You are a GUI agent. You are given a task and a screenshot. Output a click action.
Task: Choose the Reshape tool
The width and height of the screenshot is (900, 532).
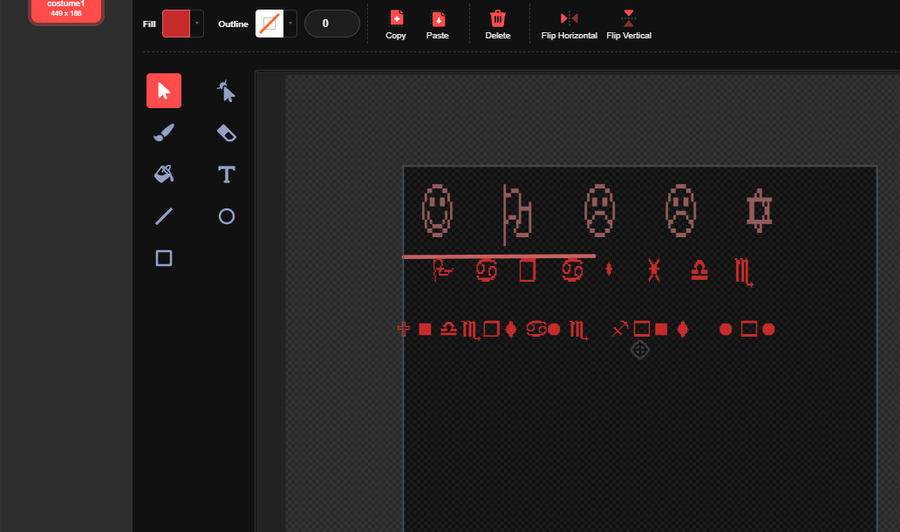click(x=226, y=91)
